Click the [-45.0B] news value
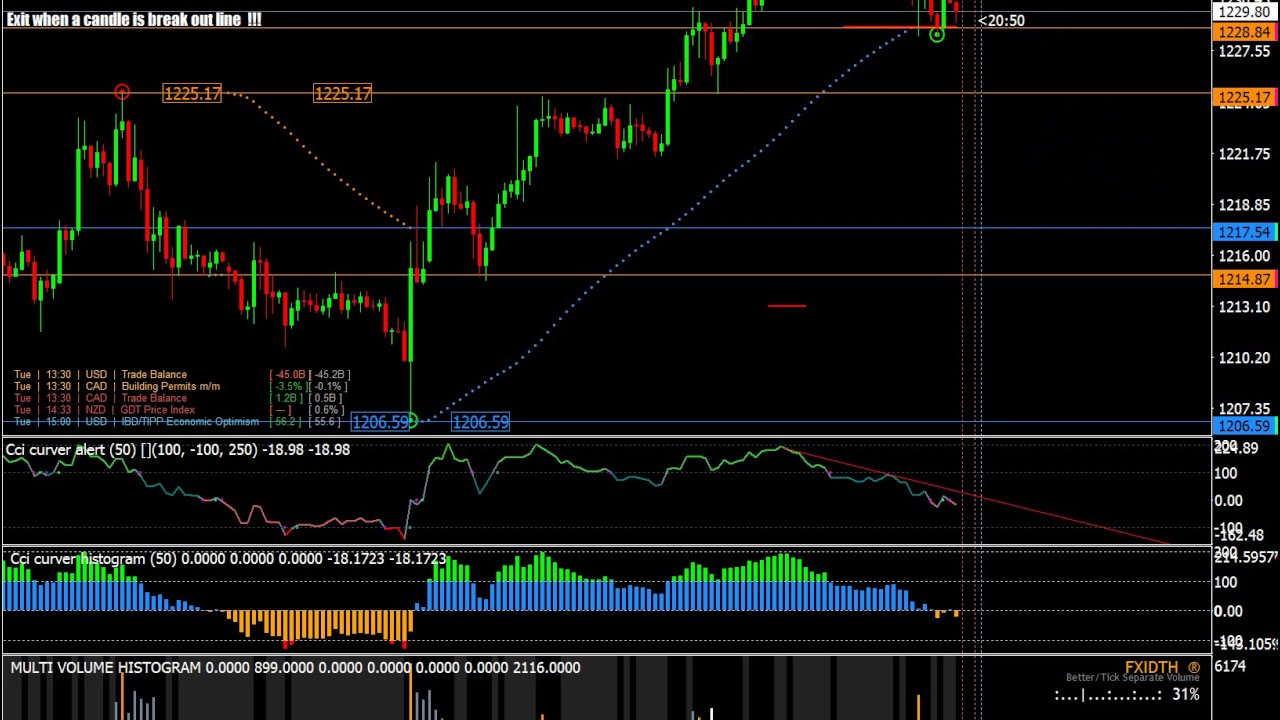Screen dimensions: 1280x720 click(x=288, y=374)
